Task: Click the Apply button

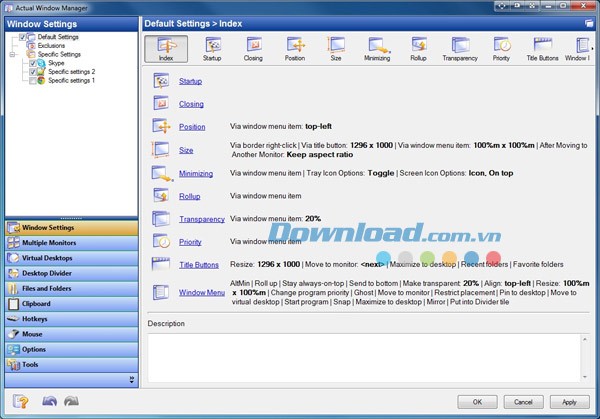Action: pos(569,402)
